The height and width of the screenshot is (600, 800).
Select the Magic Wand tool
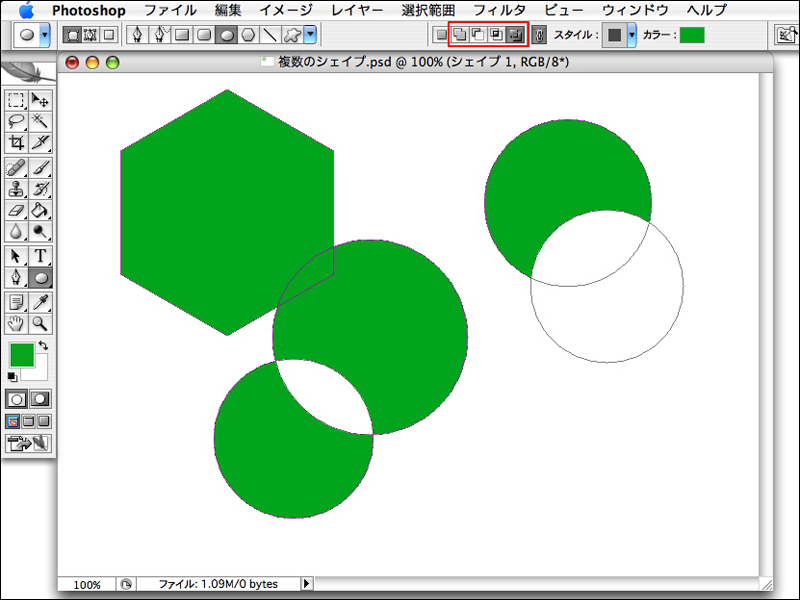(40, 121)
